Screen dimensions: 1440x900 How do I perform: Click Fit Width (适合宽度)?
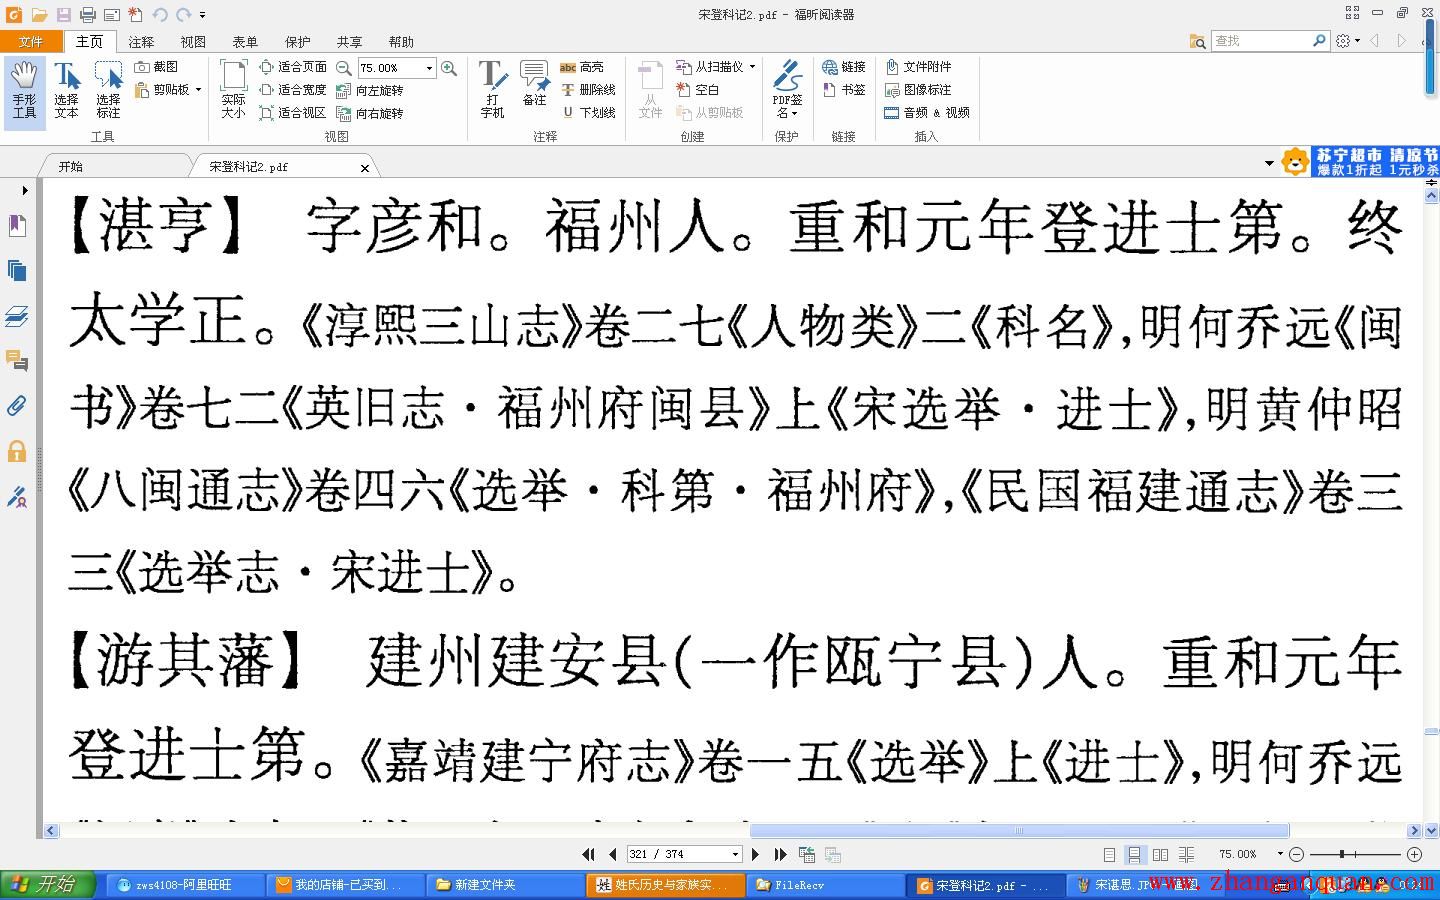point(293,90)
